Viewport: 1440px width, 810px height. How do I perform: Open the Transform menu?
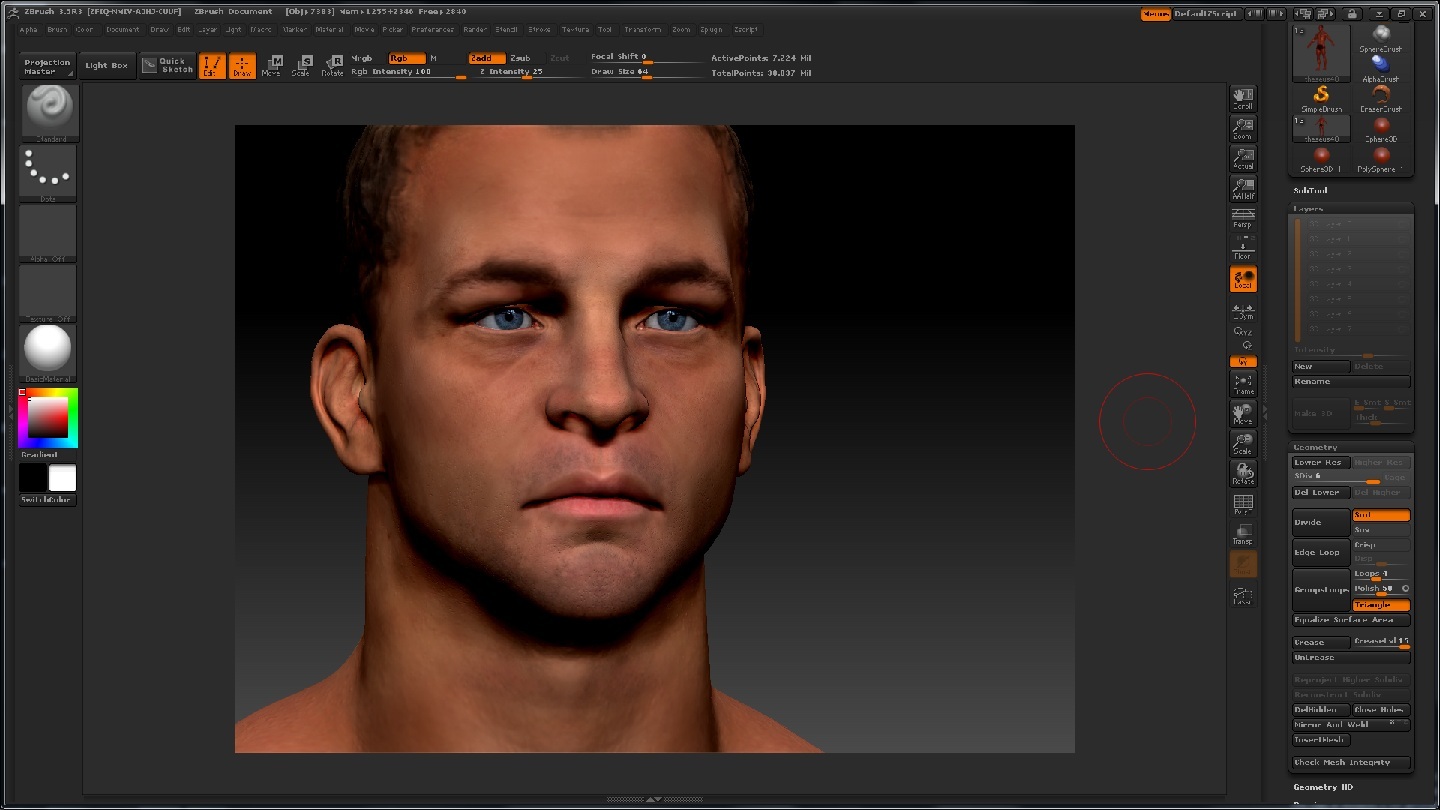coord(643,30)
